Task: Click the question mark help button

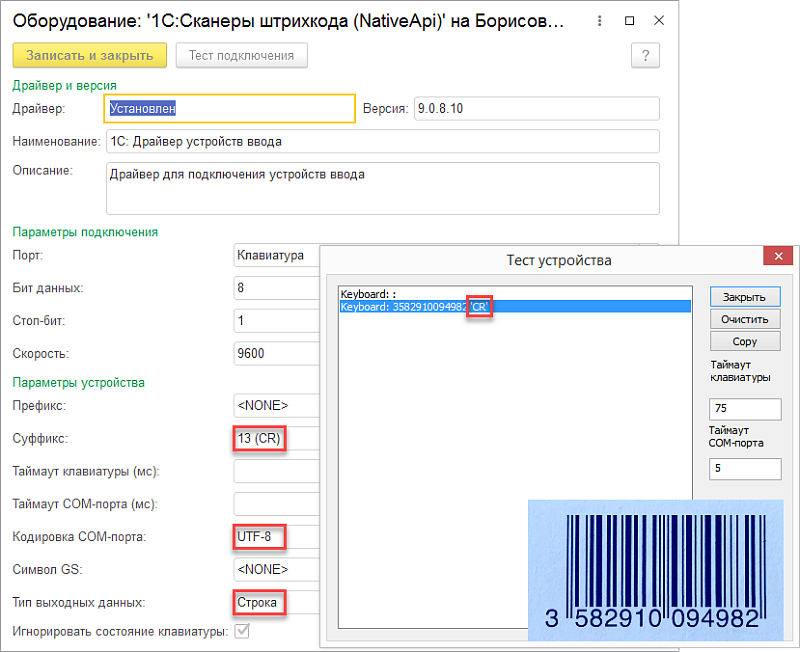Action: (646, 55)
